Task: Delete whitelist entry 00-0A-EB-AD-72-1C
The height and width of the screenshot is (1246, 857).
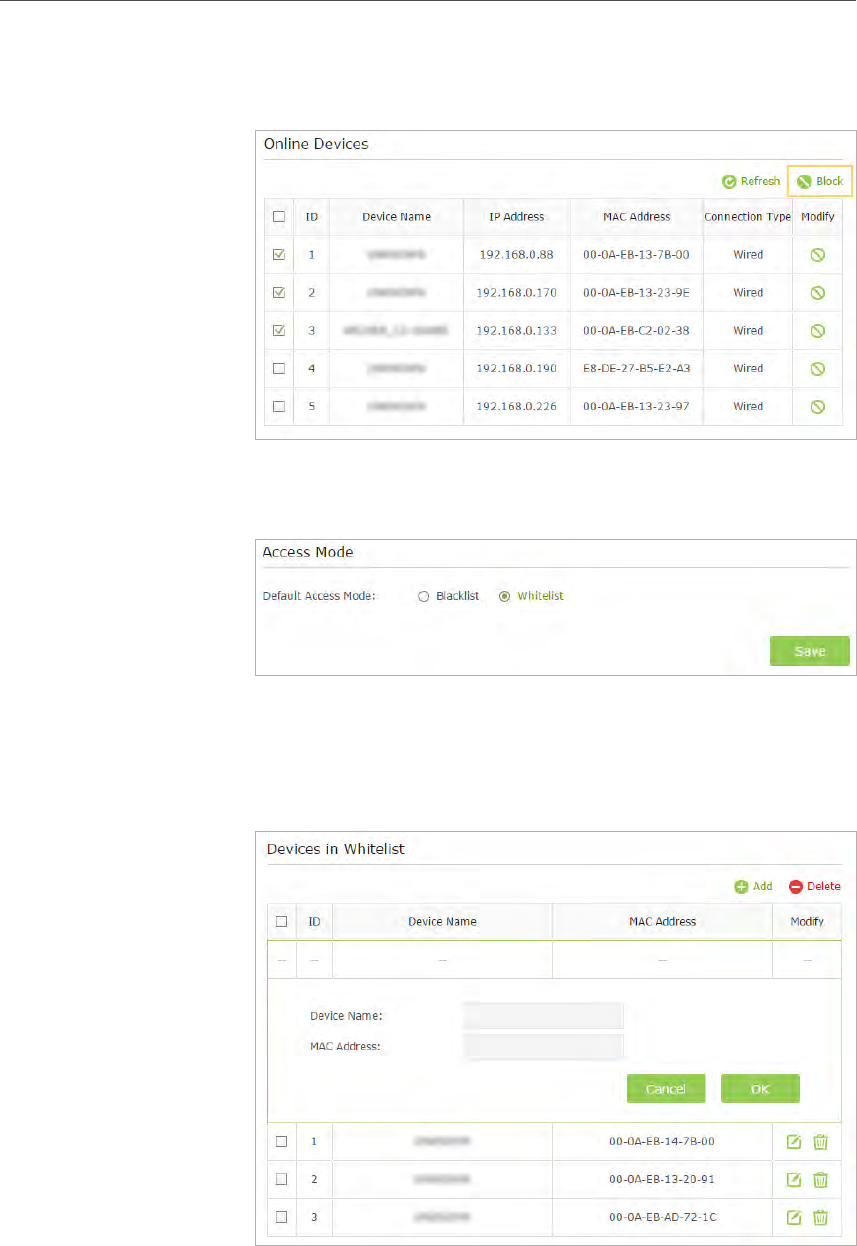Action: pos(820,1217)
